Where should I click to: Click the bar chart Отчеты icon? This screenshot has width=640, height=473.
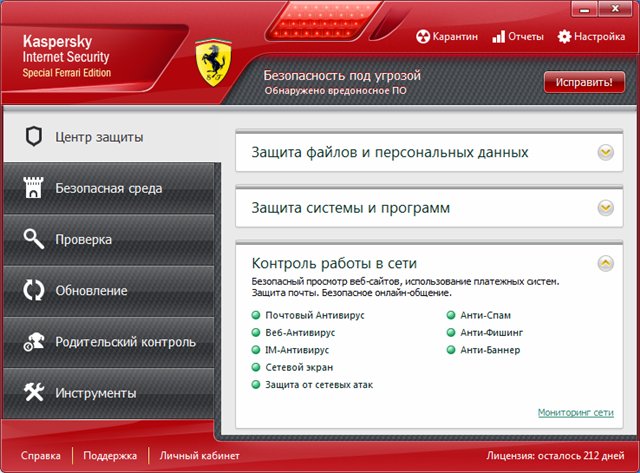(x=498, y=37)
